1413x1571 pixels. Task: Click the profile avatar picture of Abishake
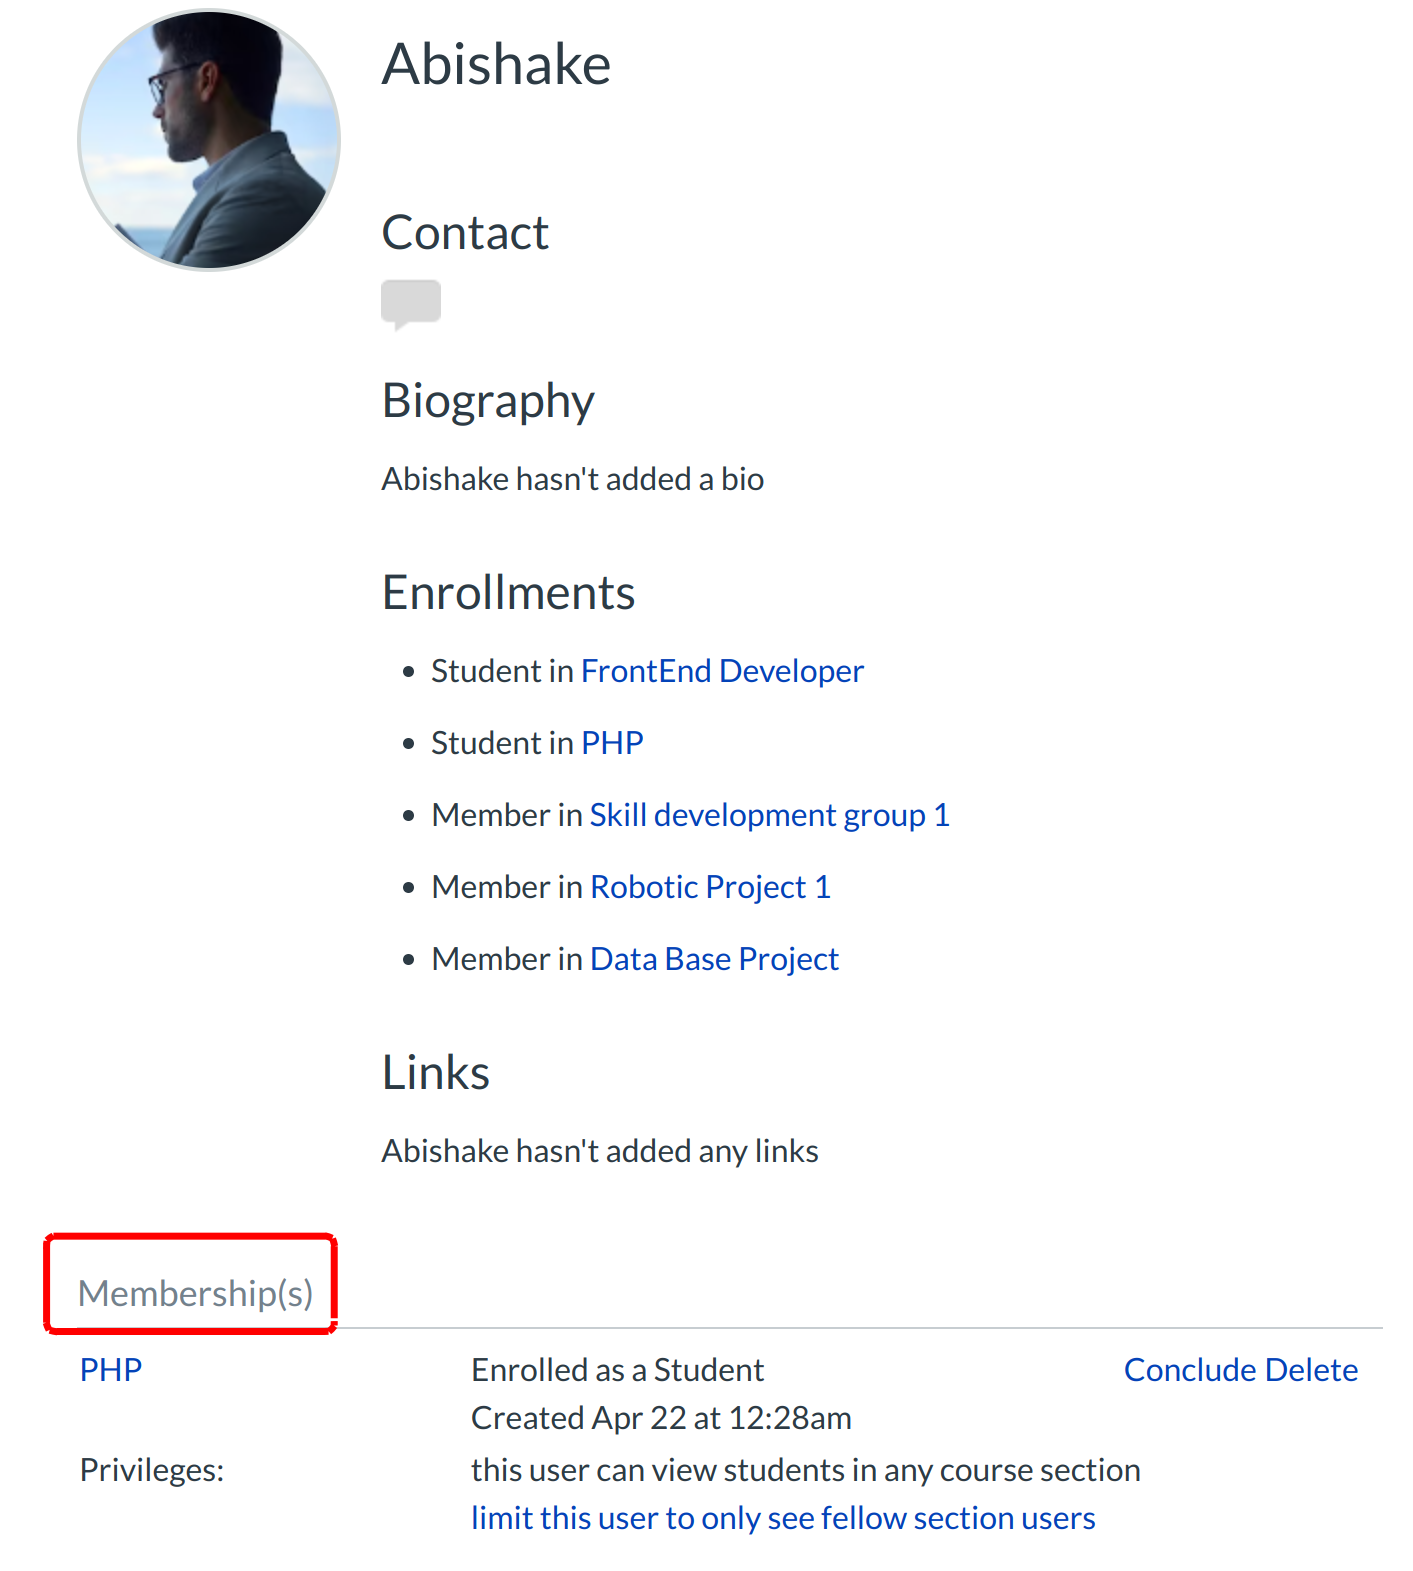tap(207, 140)
